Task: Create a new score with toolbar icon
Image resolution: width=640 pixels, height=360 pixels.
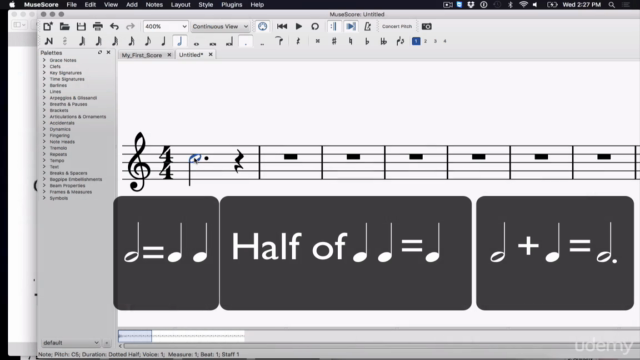Action: point(48,27)
